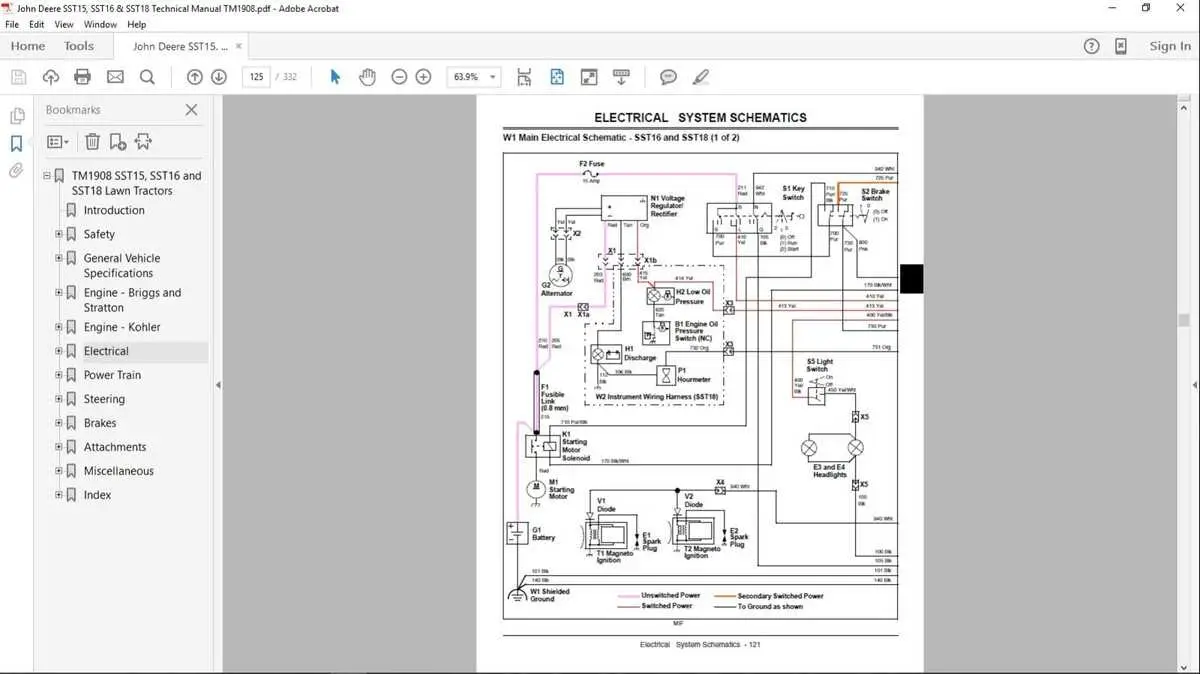This screenshot has height=674, width=1200.
Task: Open the View menu
Action: 63,24
